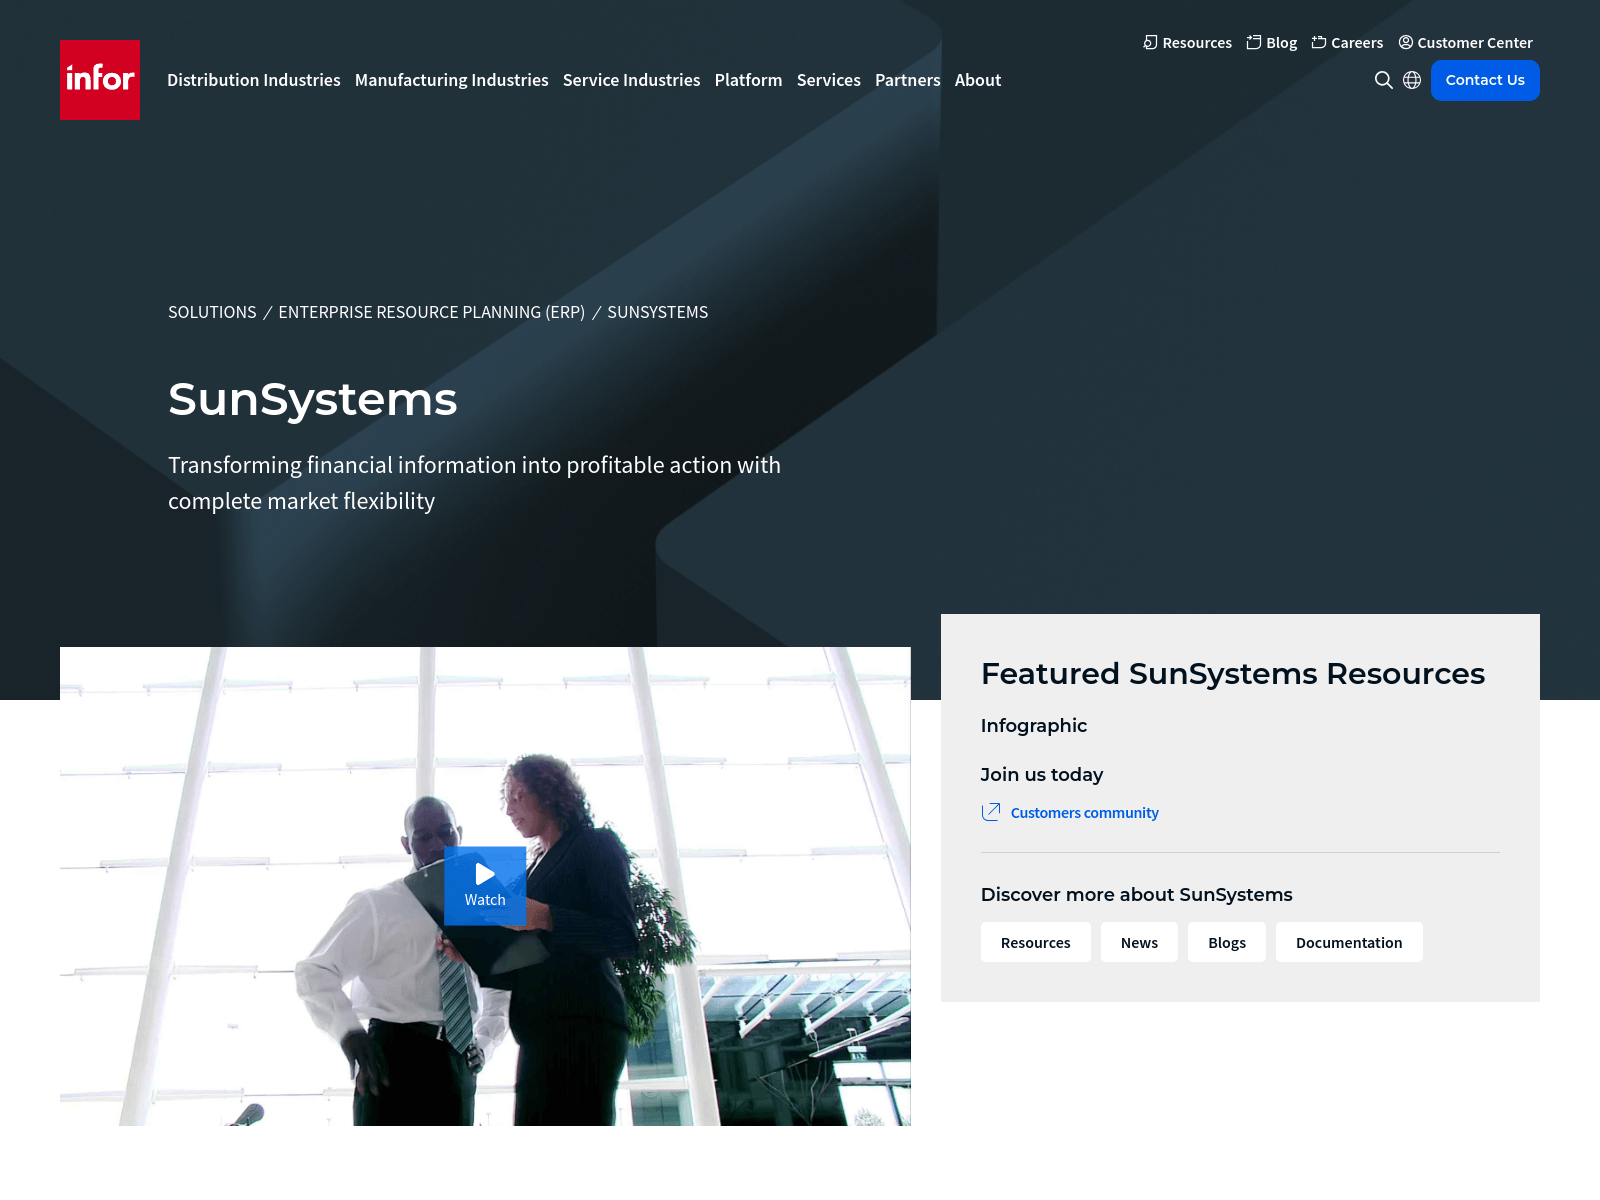
Task: Open the Customers community link
Action: [1085, 813]
